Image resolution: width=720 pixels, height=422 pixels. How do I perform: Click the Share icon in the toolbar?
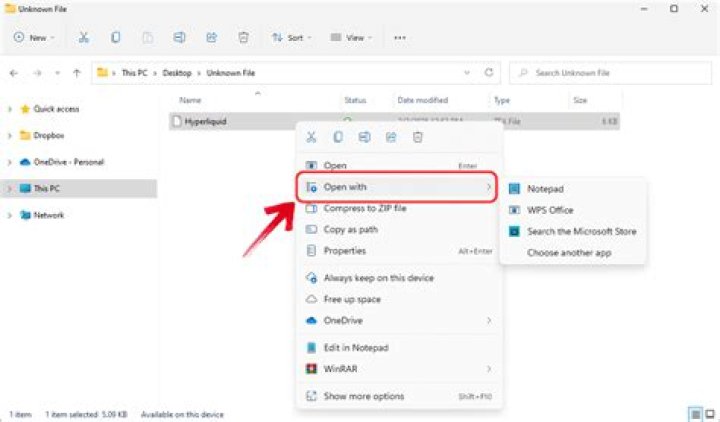click(x=212, y=37)
